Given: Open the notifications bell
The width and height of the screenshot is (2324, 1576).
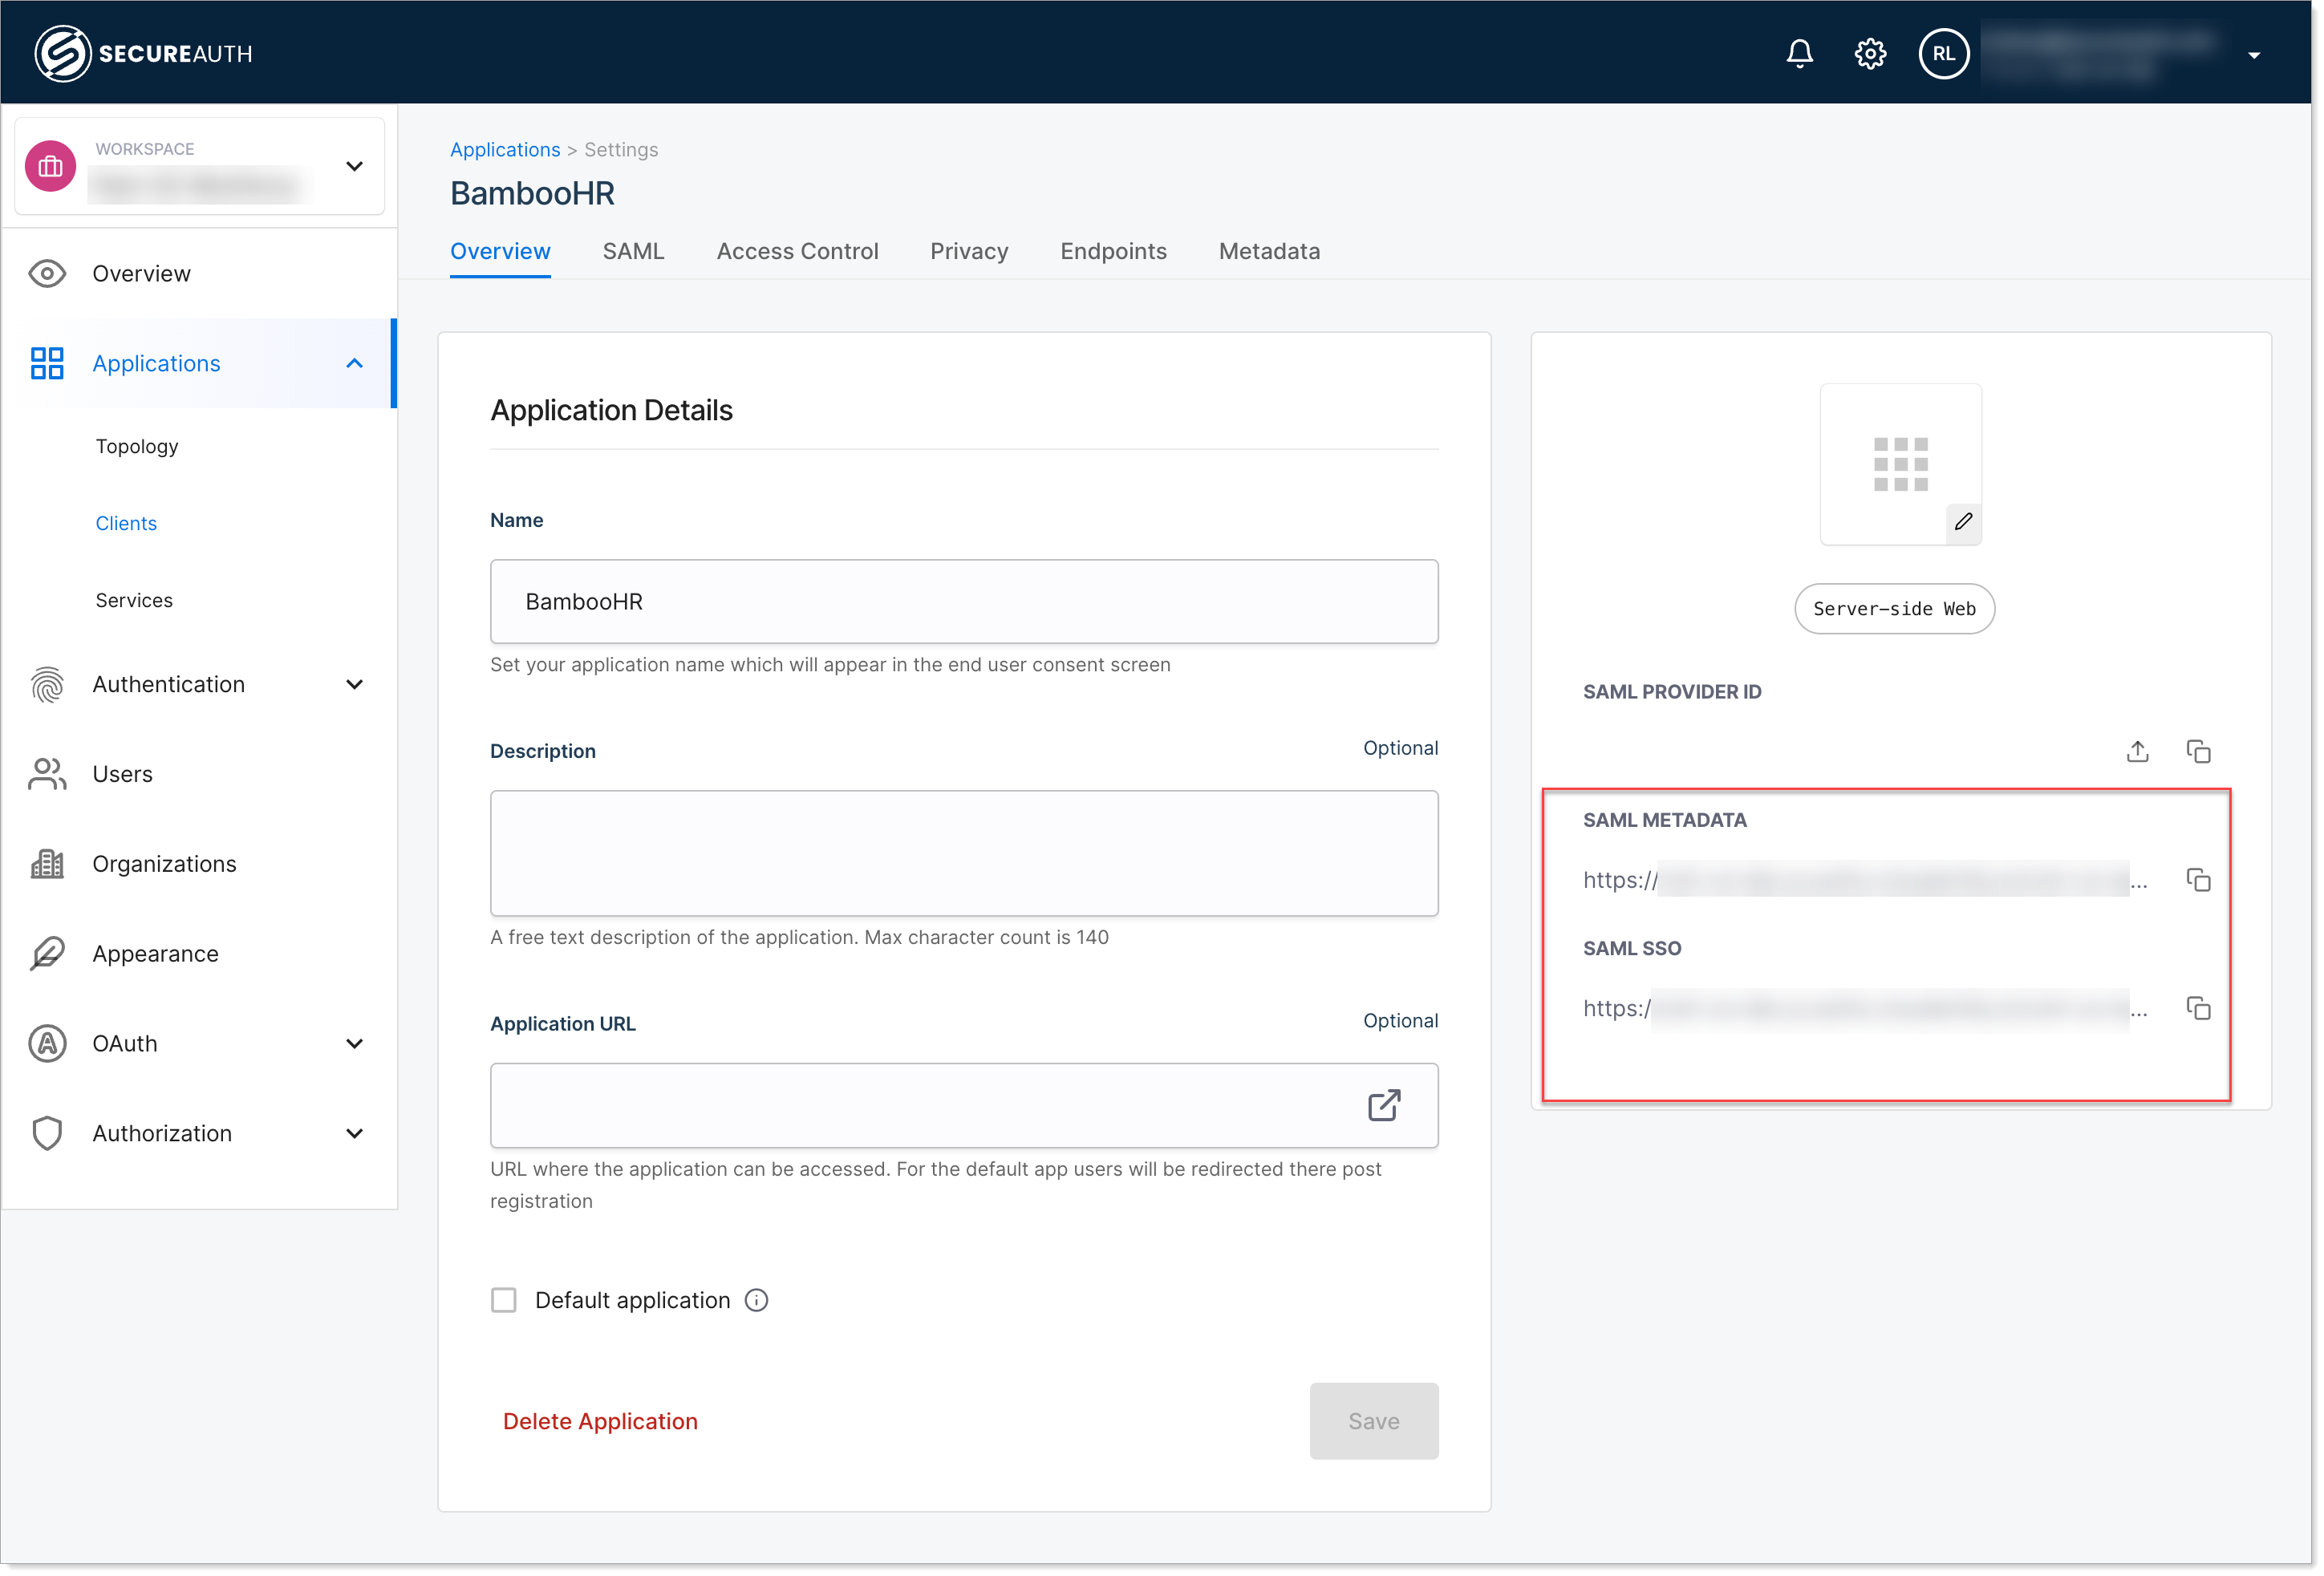Looking at the screenshot, I should [1799, 53].
